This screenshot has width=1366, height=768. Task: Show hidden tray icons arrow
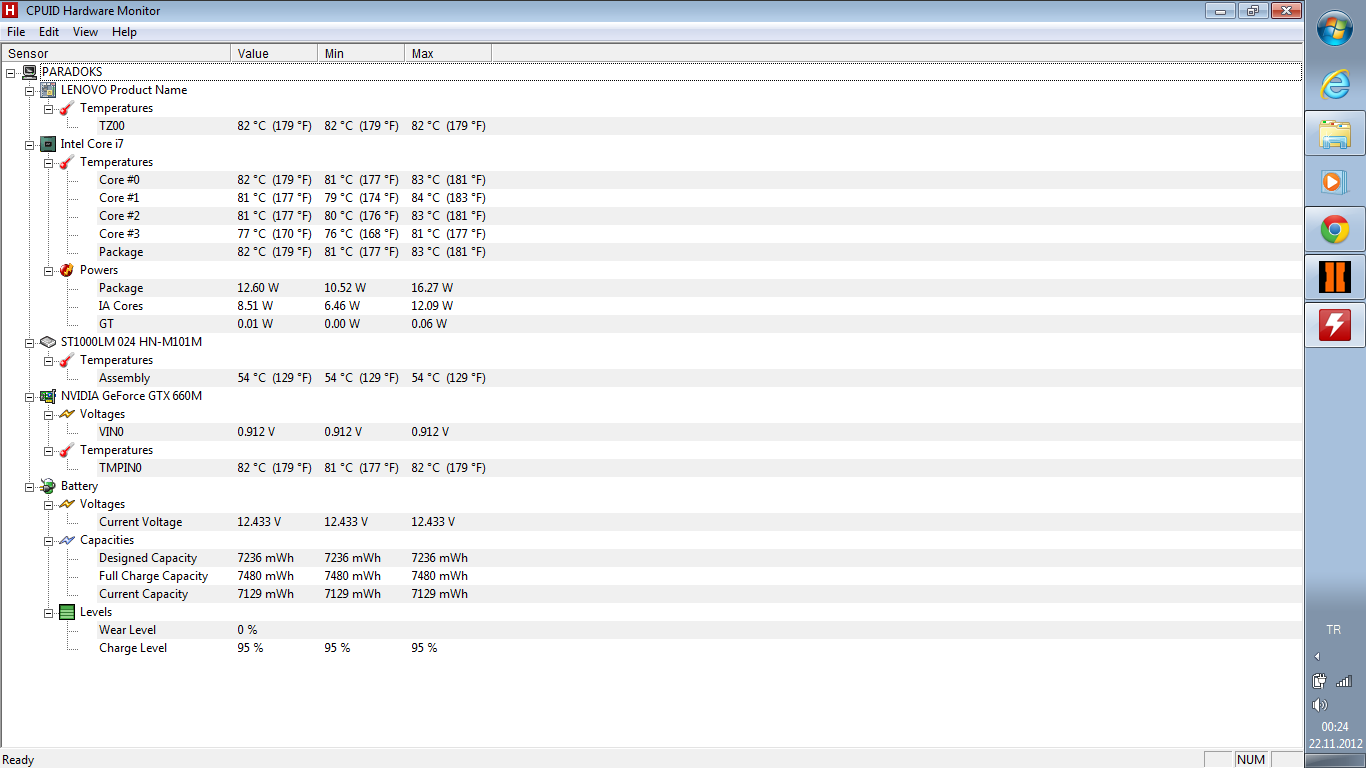click(1317, 657)
